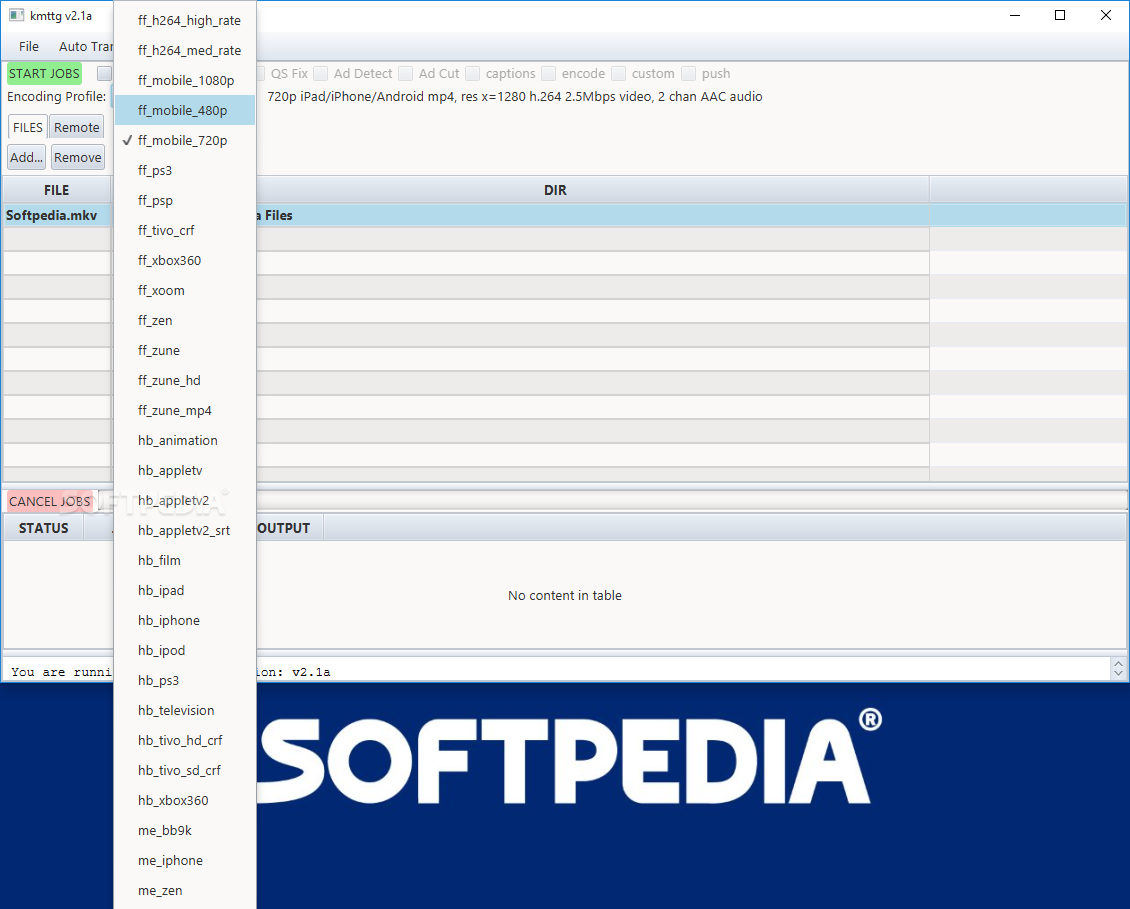Image resolution: width=1130 pixels, height=909 pixels.
Task: Click the START JOBS button
Action: pos(44,74)
